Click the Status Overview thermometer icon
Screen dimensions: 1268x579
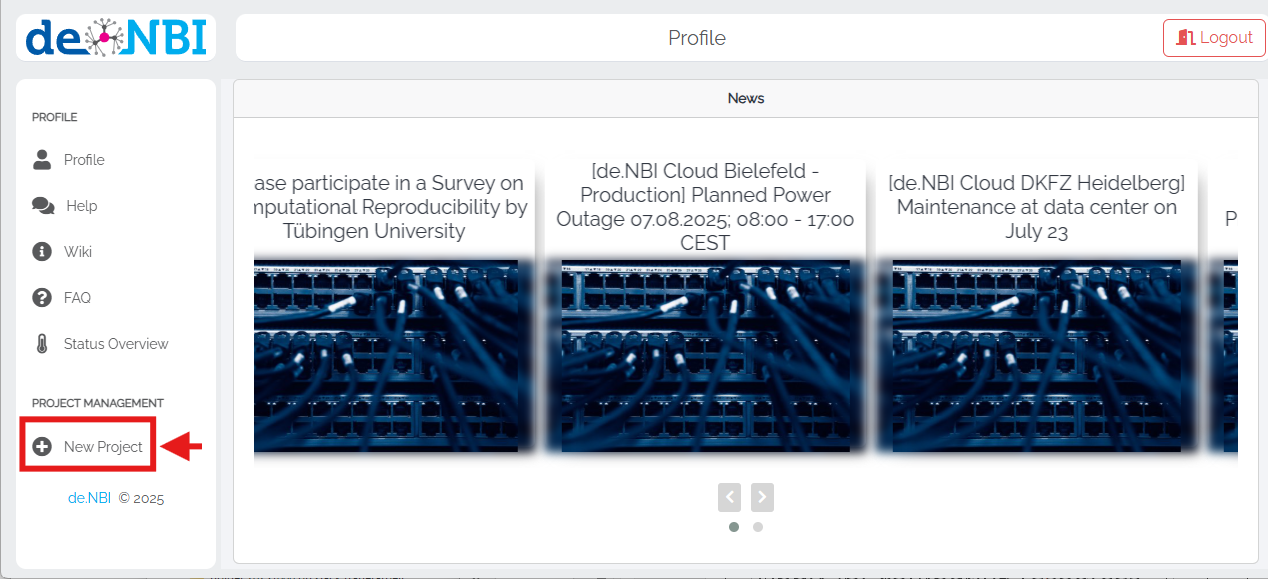click(42, 344)
